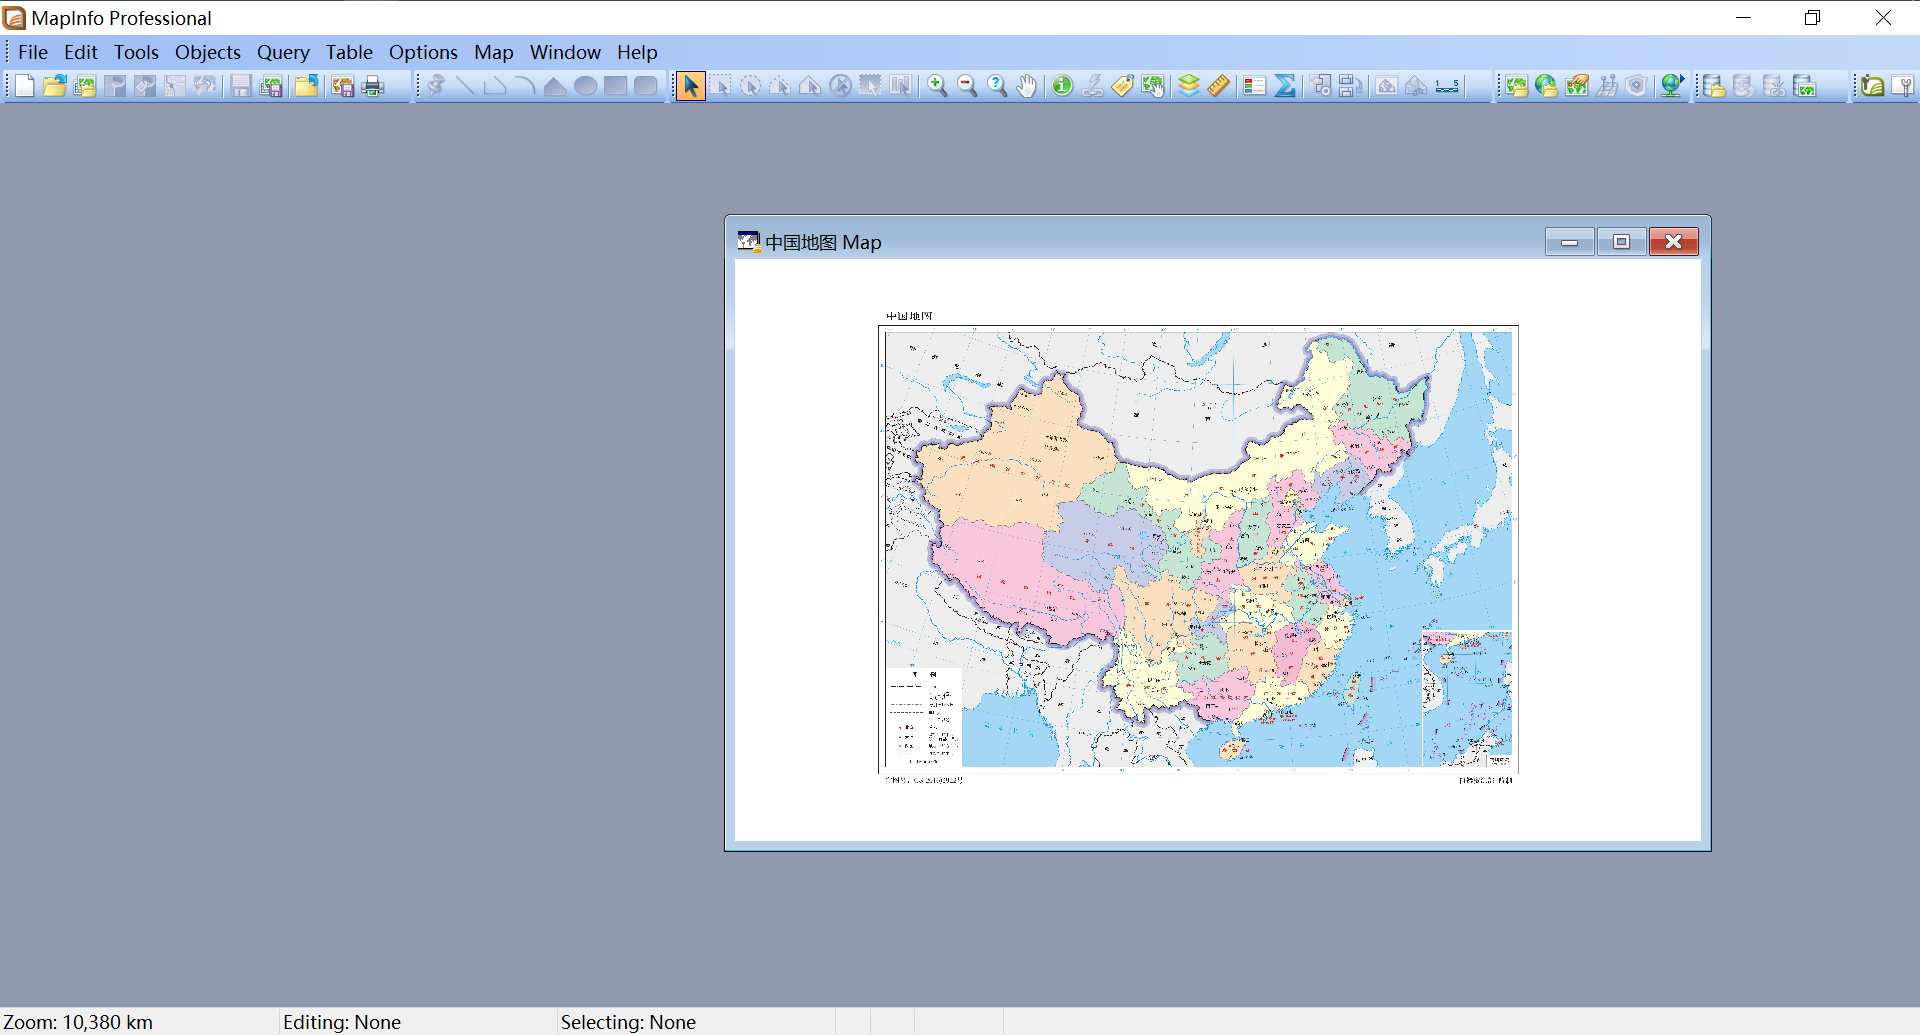Open the Objects menu
The image size is (1920, 1035).
pos(208,52)
